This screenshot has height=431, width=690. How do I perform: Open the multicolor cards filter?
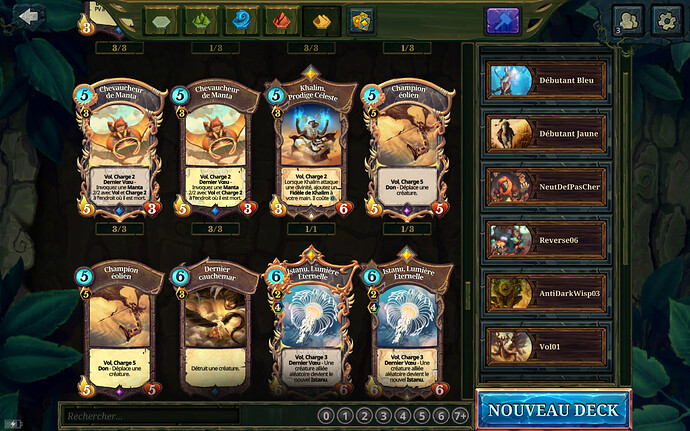[x=361, y=21]
